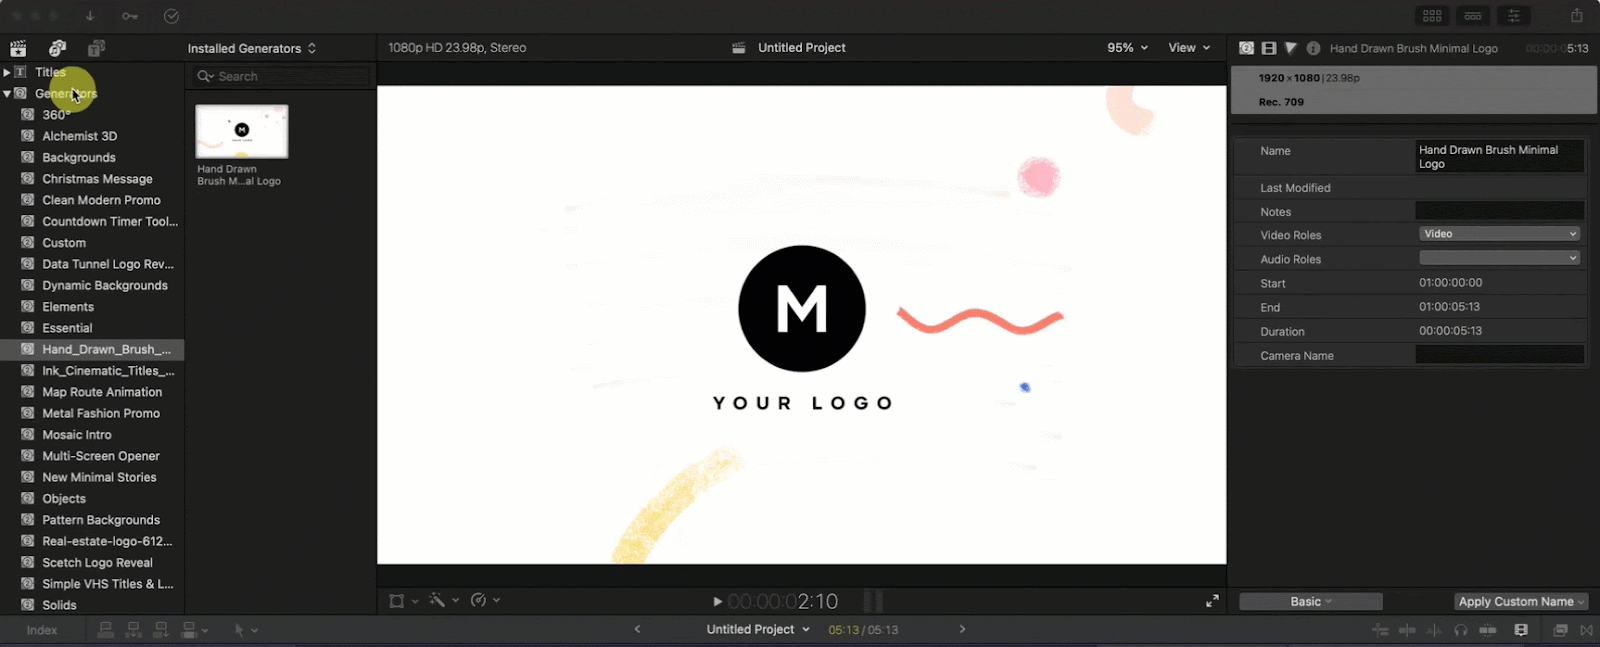Open the viewer zoom 95% dropdown

point(1127,48)
